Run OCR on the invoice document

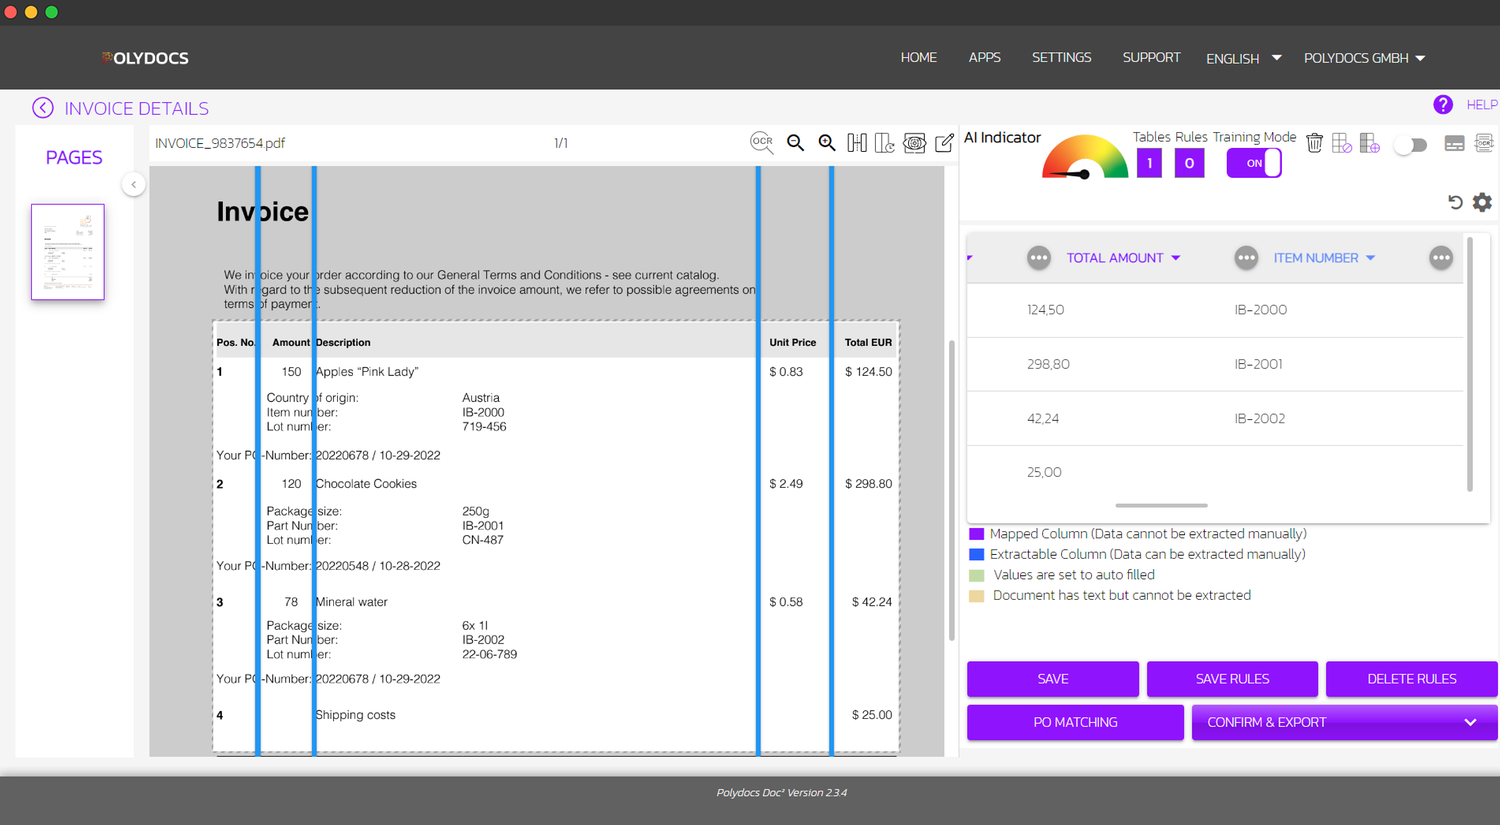(762, 142)
